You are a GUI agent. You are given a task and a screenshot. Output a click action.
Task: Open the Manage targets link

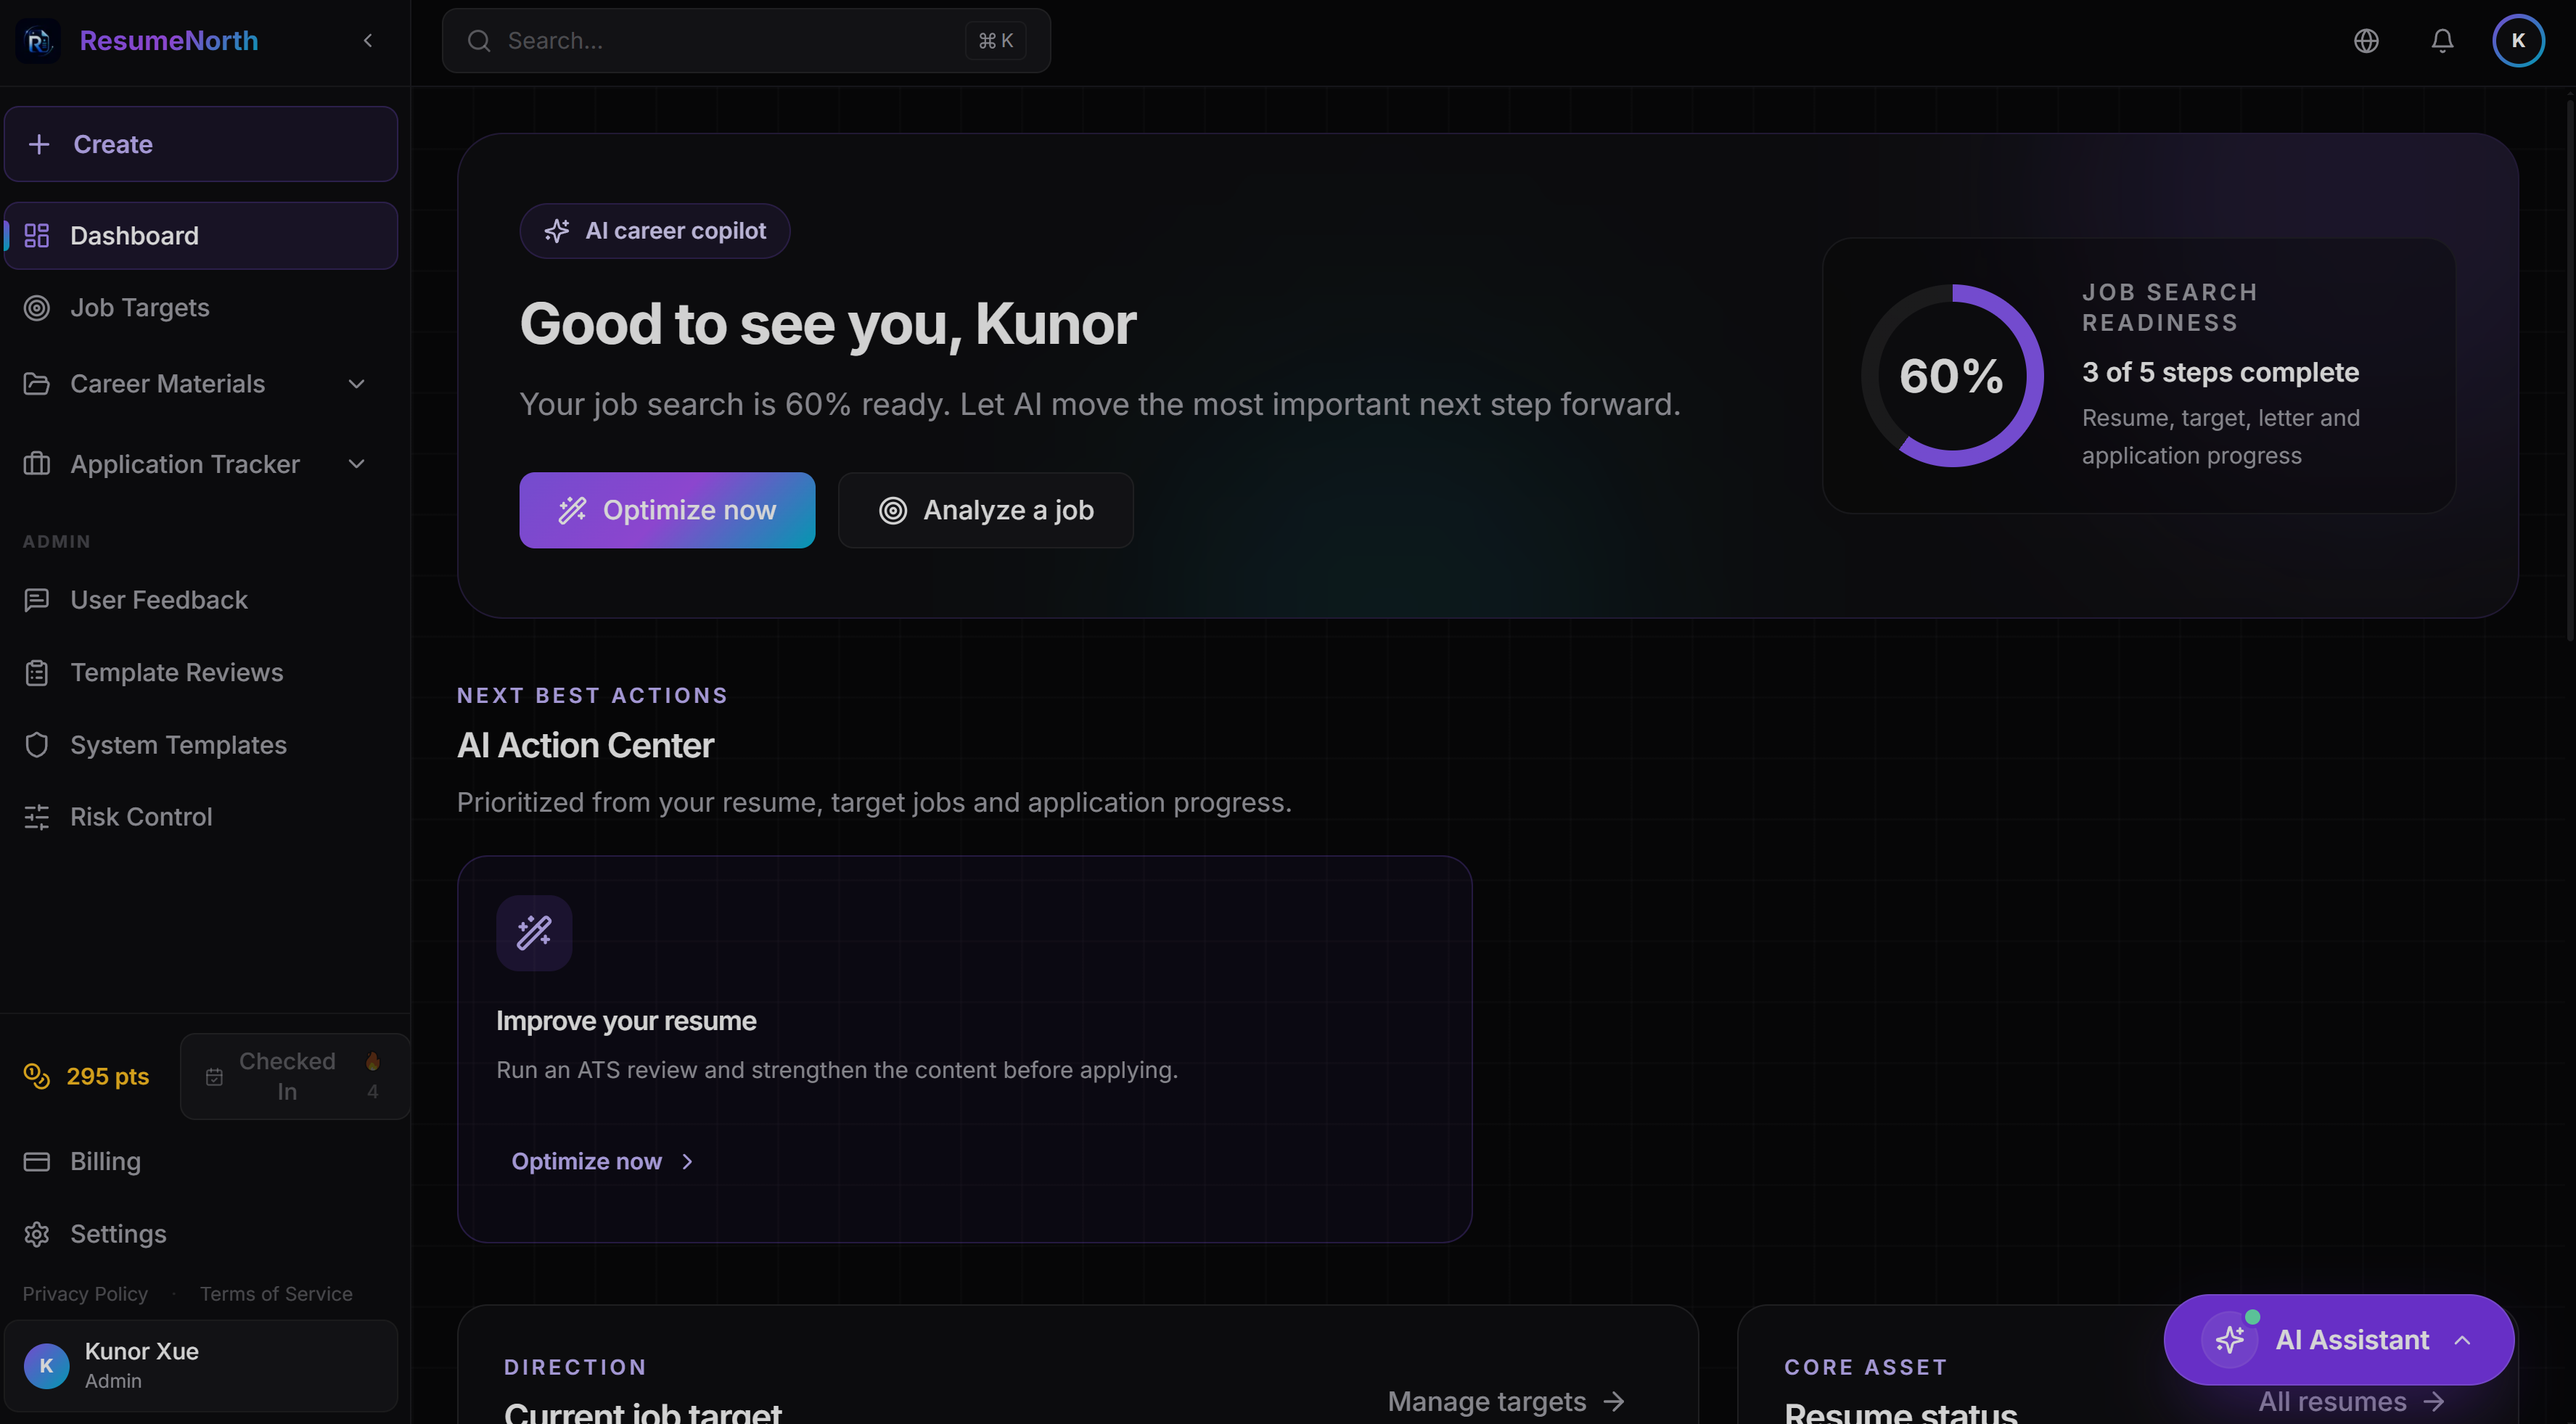(1506, 1401)
